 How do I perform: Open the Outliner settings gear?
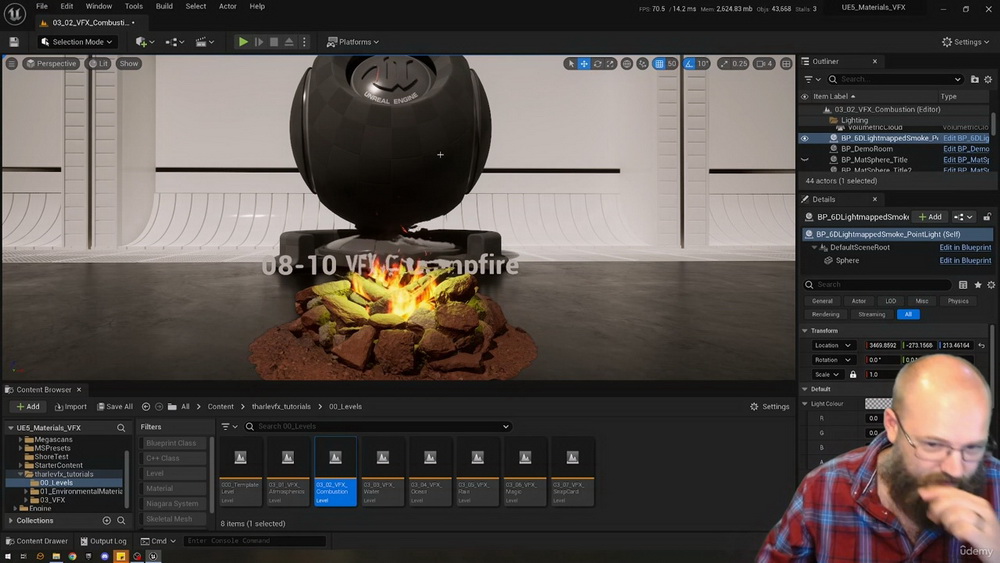[x=988, y=79]
